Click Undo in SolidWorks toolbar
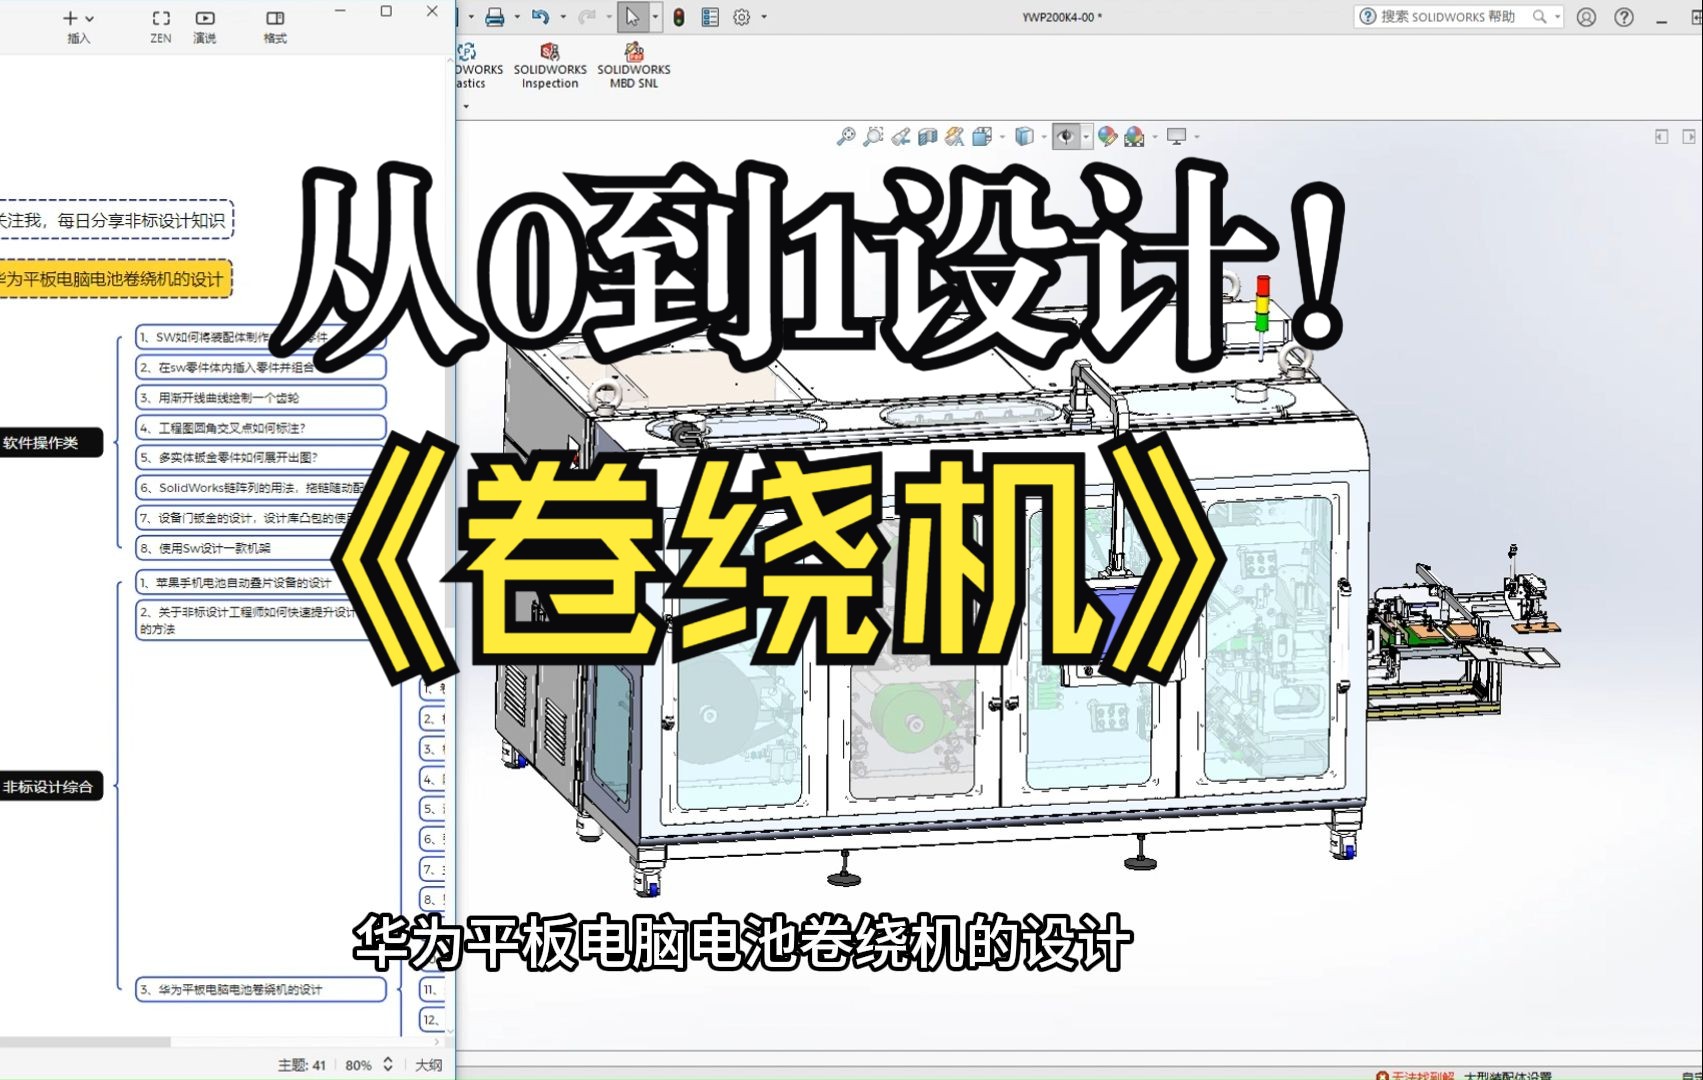 pos(541,17)
